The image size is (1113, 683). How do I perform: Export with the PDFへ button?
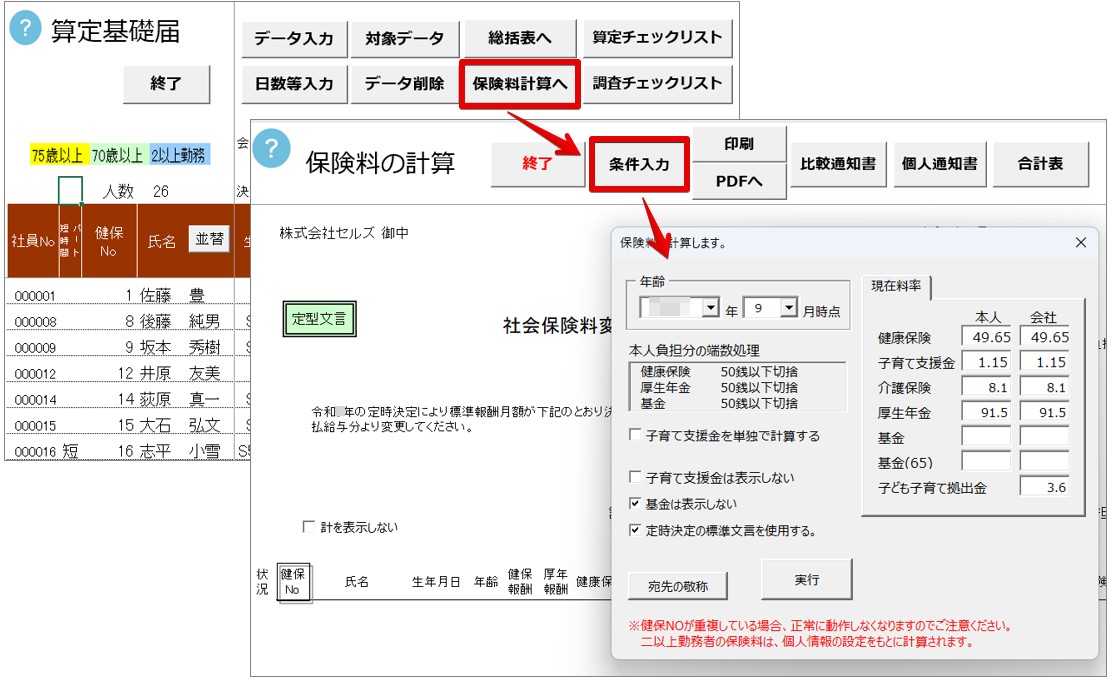(739, 182)
